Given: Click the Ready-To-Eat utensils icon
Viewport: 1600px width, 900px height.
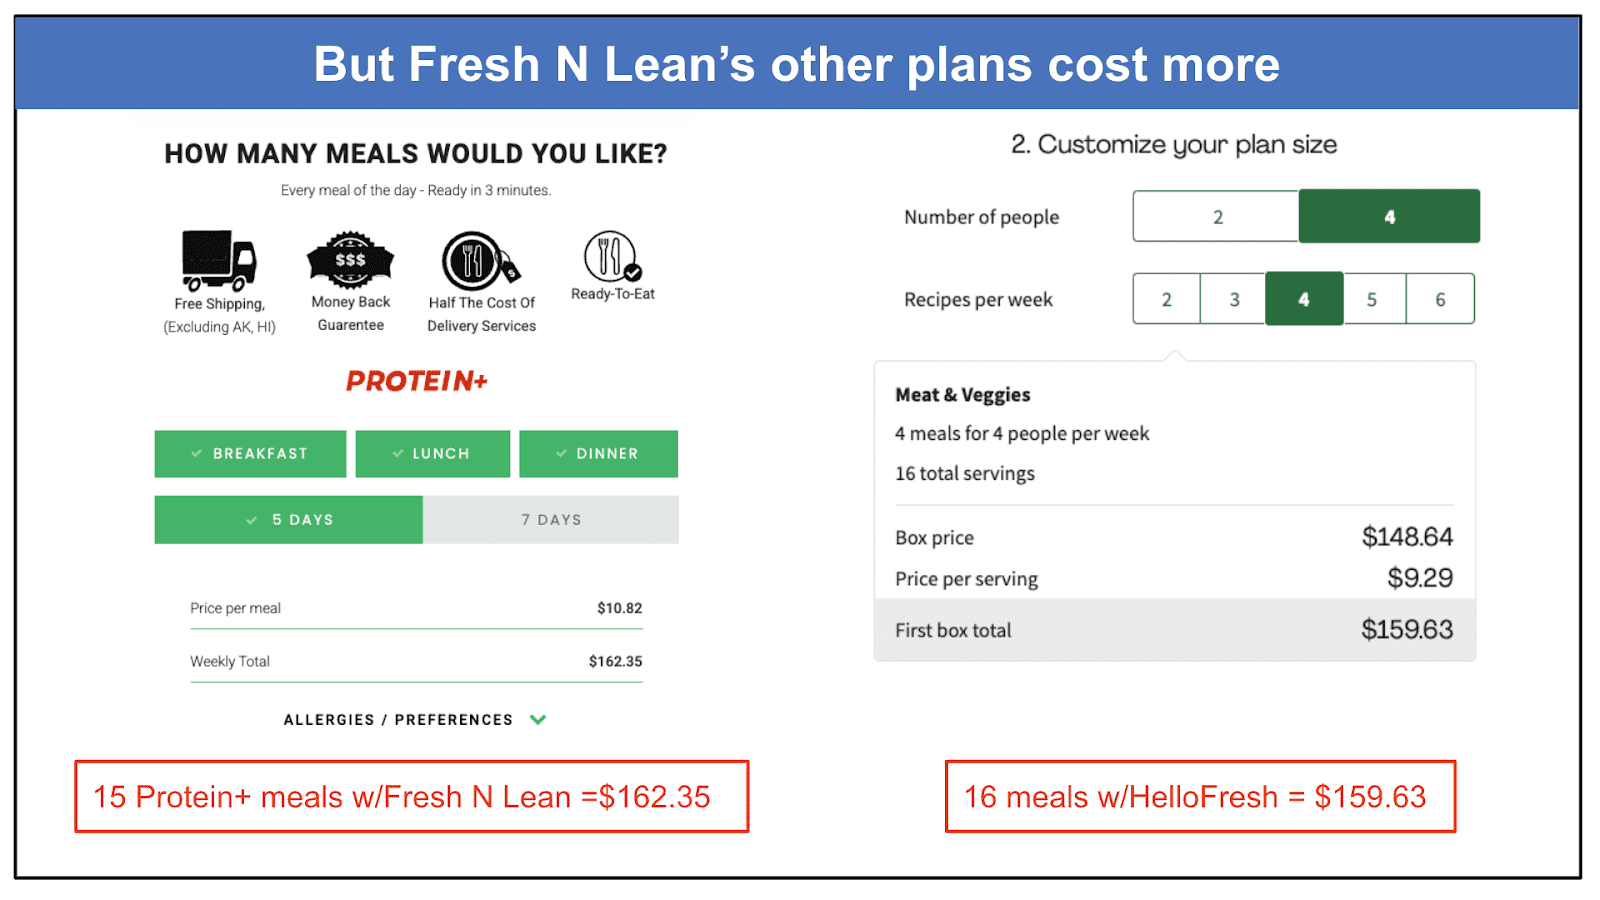Looking at the screenshot, I should 612,257.
